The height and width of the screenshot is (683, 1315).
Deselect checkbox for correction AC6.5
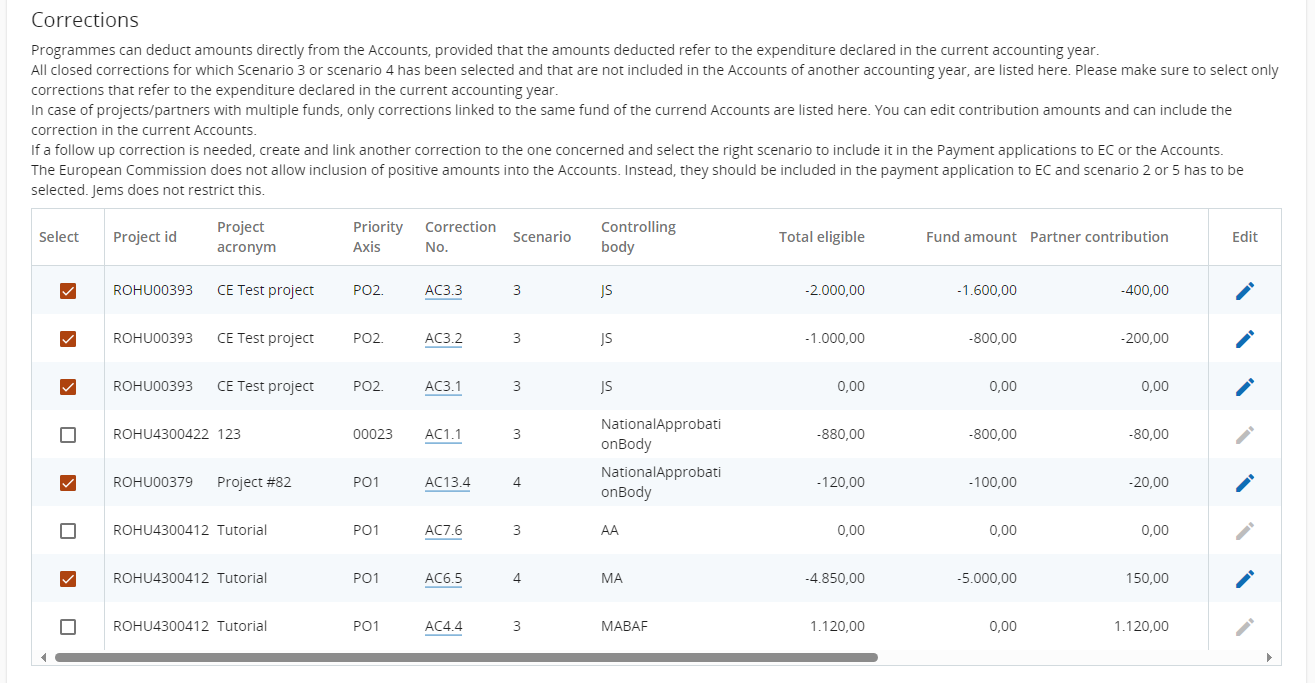pyautogui.click(x=68, y=579)
